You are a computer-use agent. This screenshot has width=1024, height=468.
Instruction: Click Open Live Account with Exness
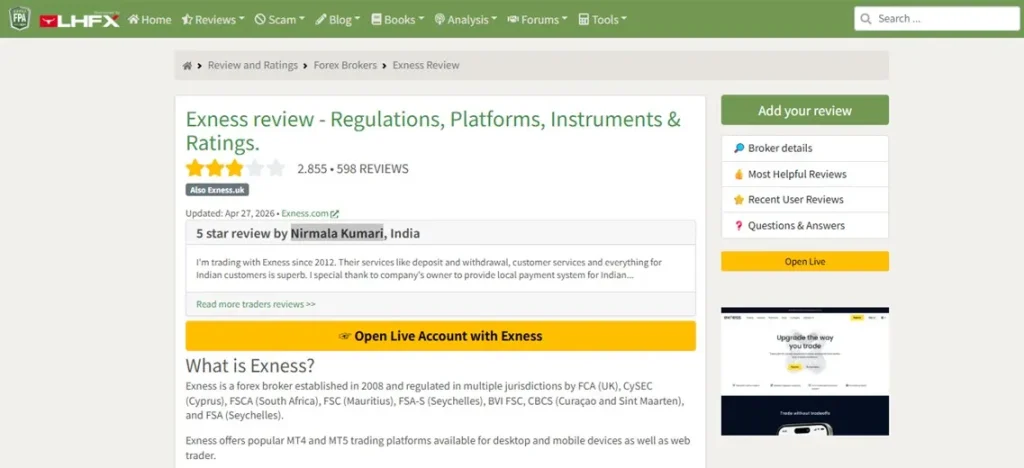(x=440, y=336)
